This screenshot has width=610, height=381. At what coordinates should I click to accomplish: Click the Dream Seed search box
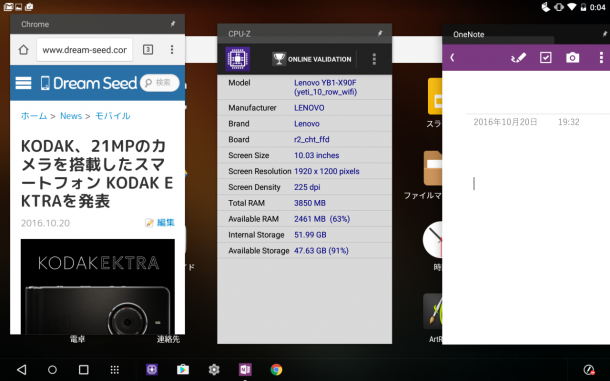tap(160, 83)
